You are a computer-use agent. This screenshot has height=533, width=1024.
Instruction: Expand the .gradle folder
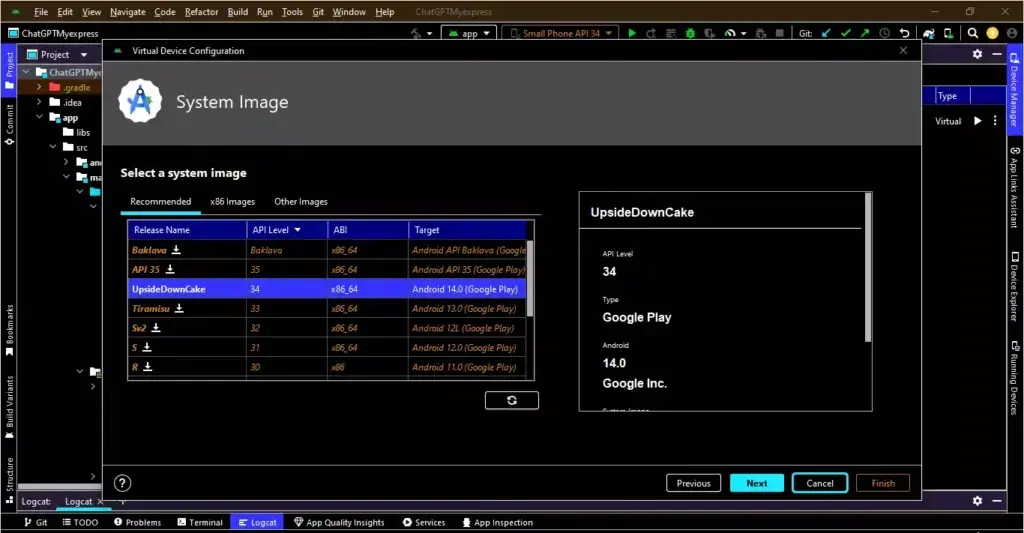point(39,87)
